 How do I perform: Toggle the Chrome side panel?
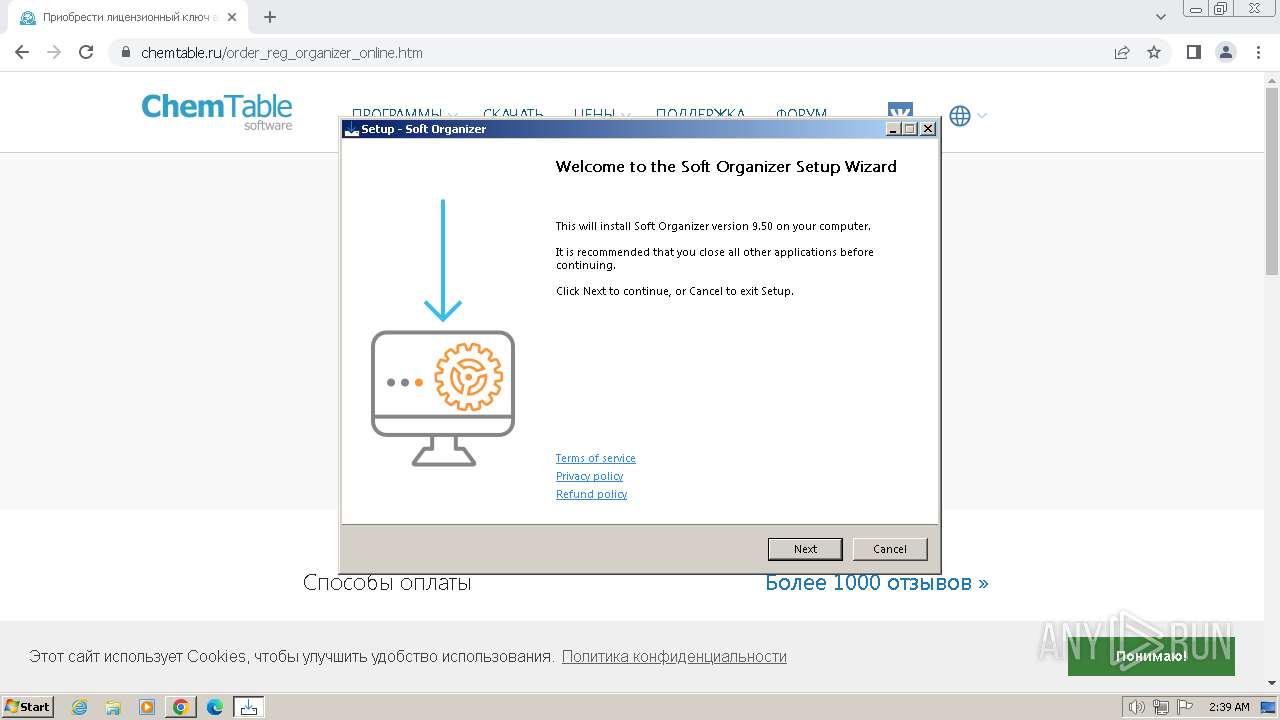[x=1193, y=52]
